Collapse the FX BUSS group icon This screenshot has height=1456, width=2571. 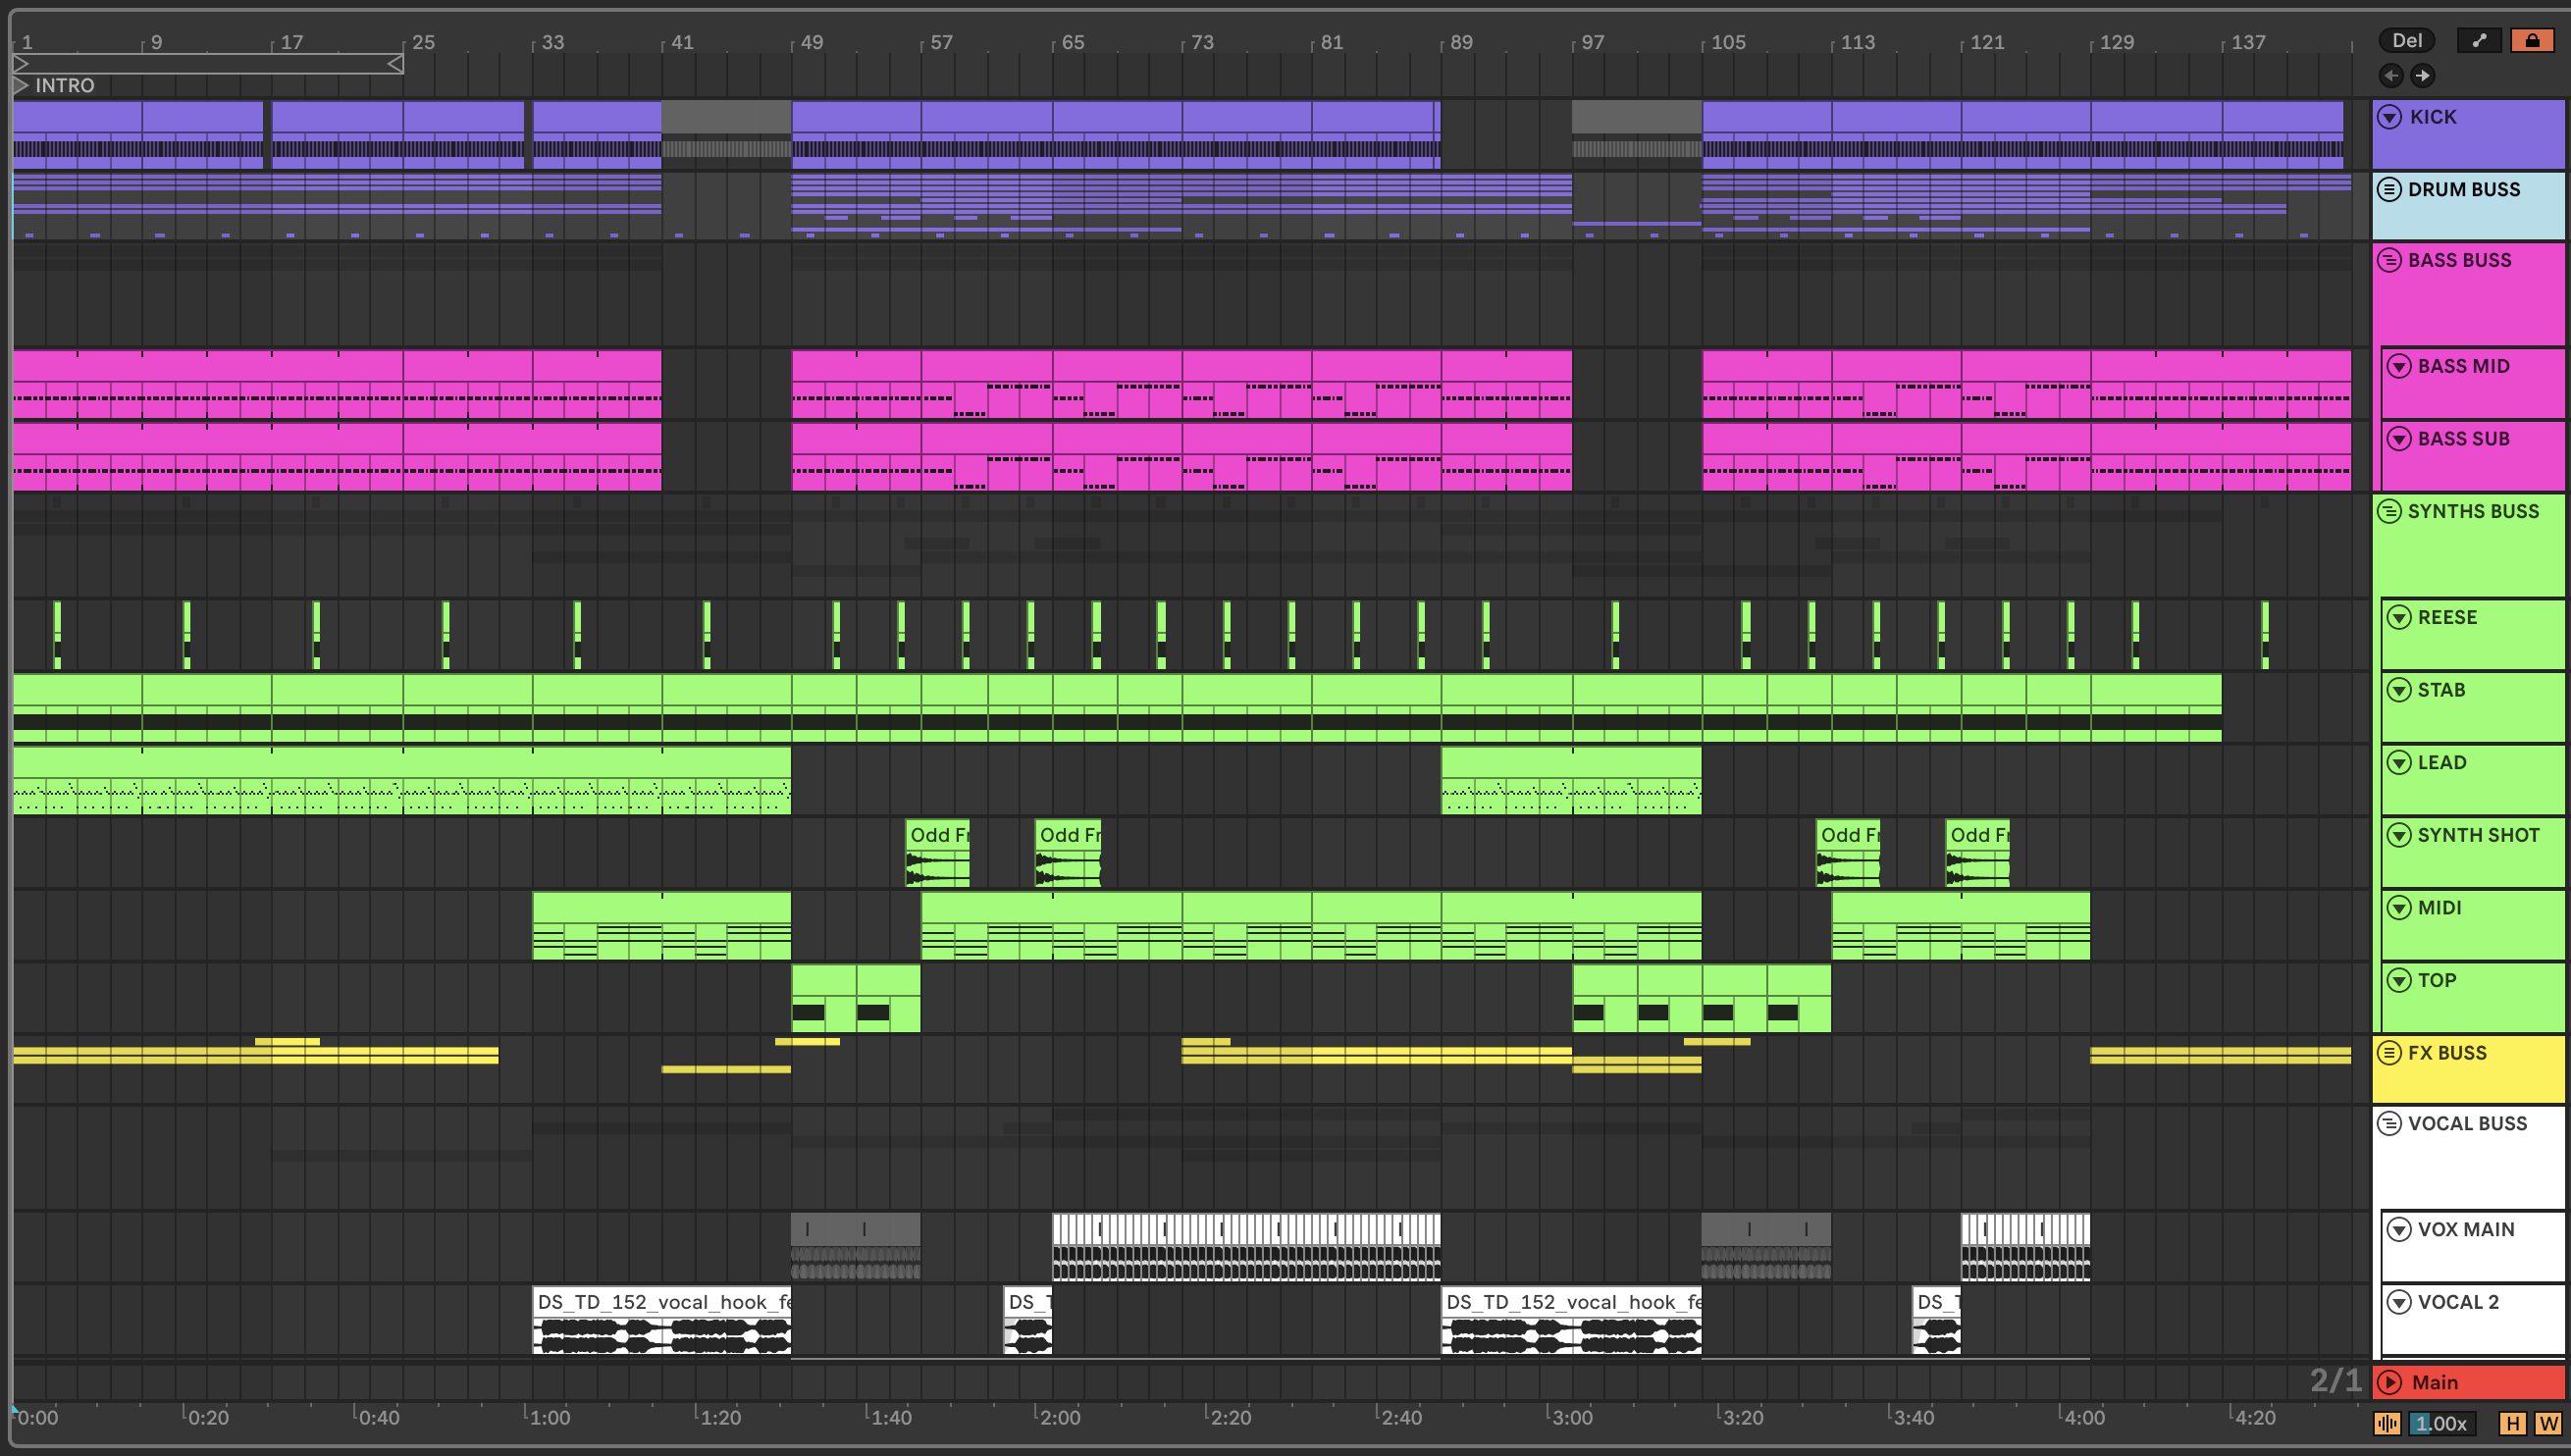tap(2389, 1052)
